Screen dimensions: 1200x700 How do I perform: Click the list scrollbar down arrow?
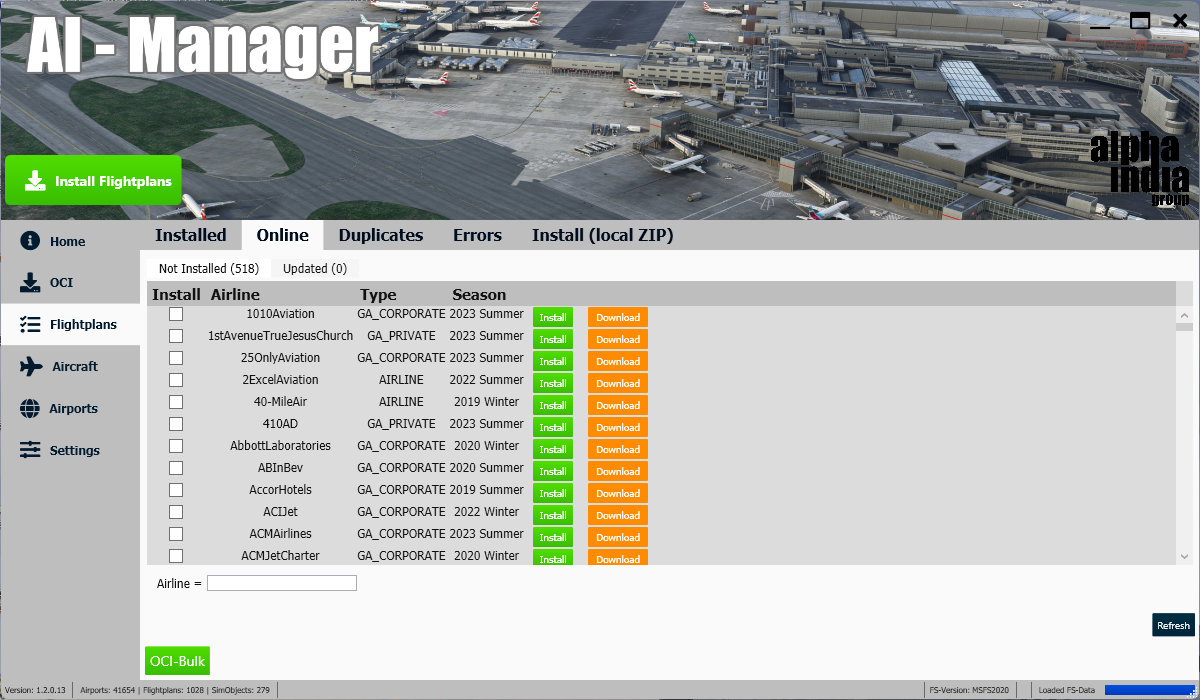pos(1184,556)
